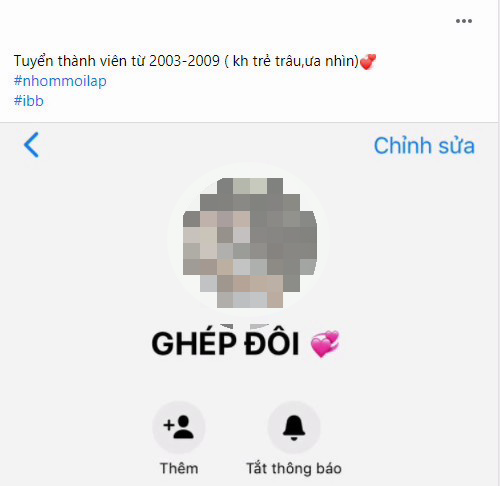Screen dimensions: 500x486
Task: Go back using the blue chevron arrow
Action: (32, 145)
